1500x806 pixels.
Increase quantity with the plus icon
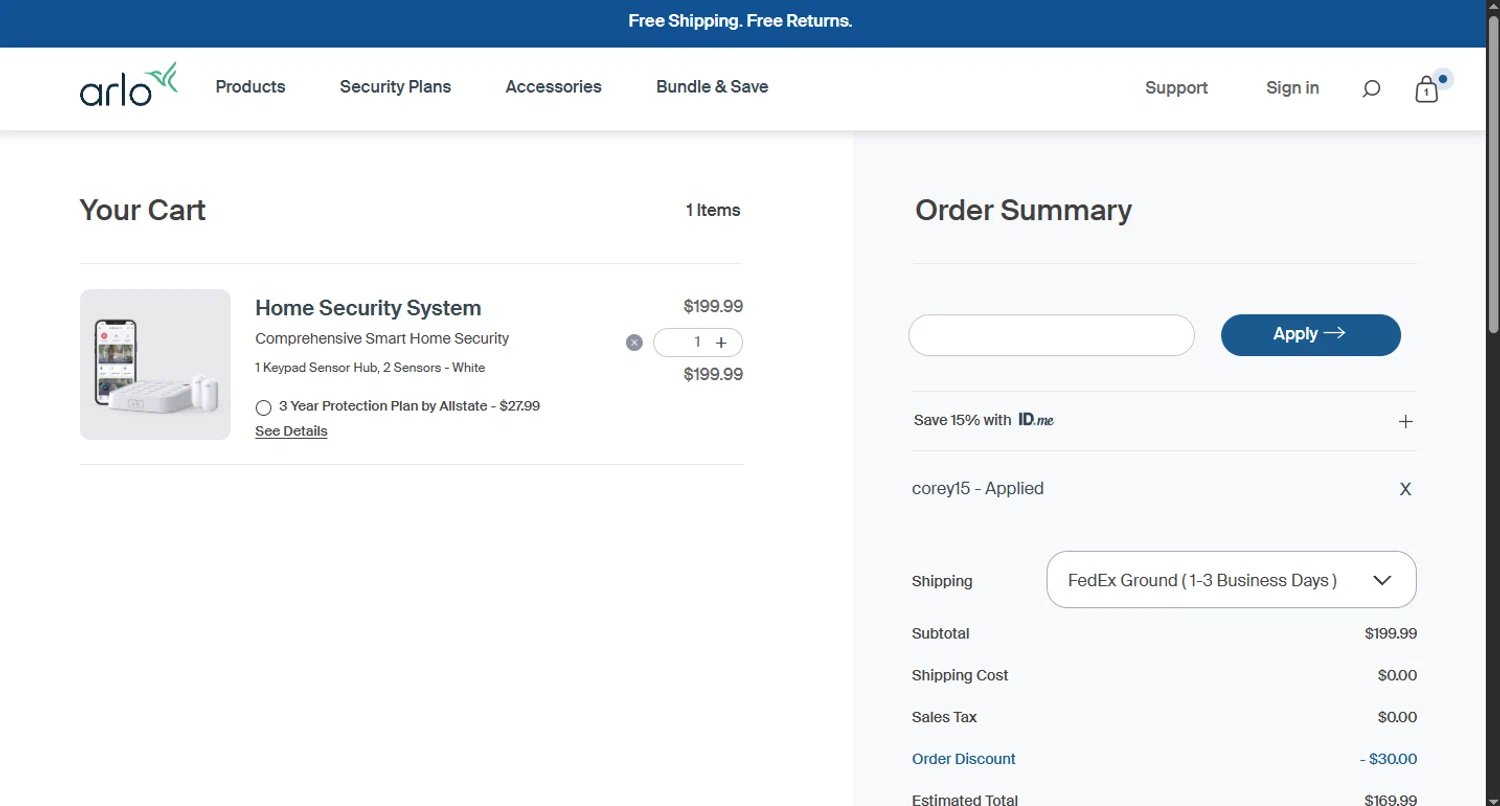point(721,343)
